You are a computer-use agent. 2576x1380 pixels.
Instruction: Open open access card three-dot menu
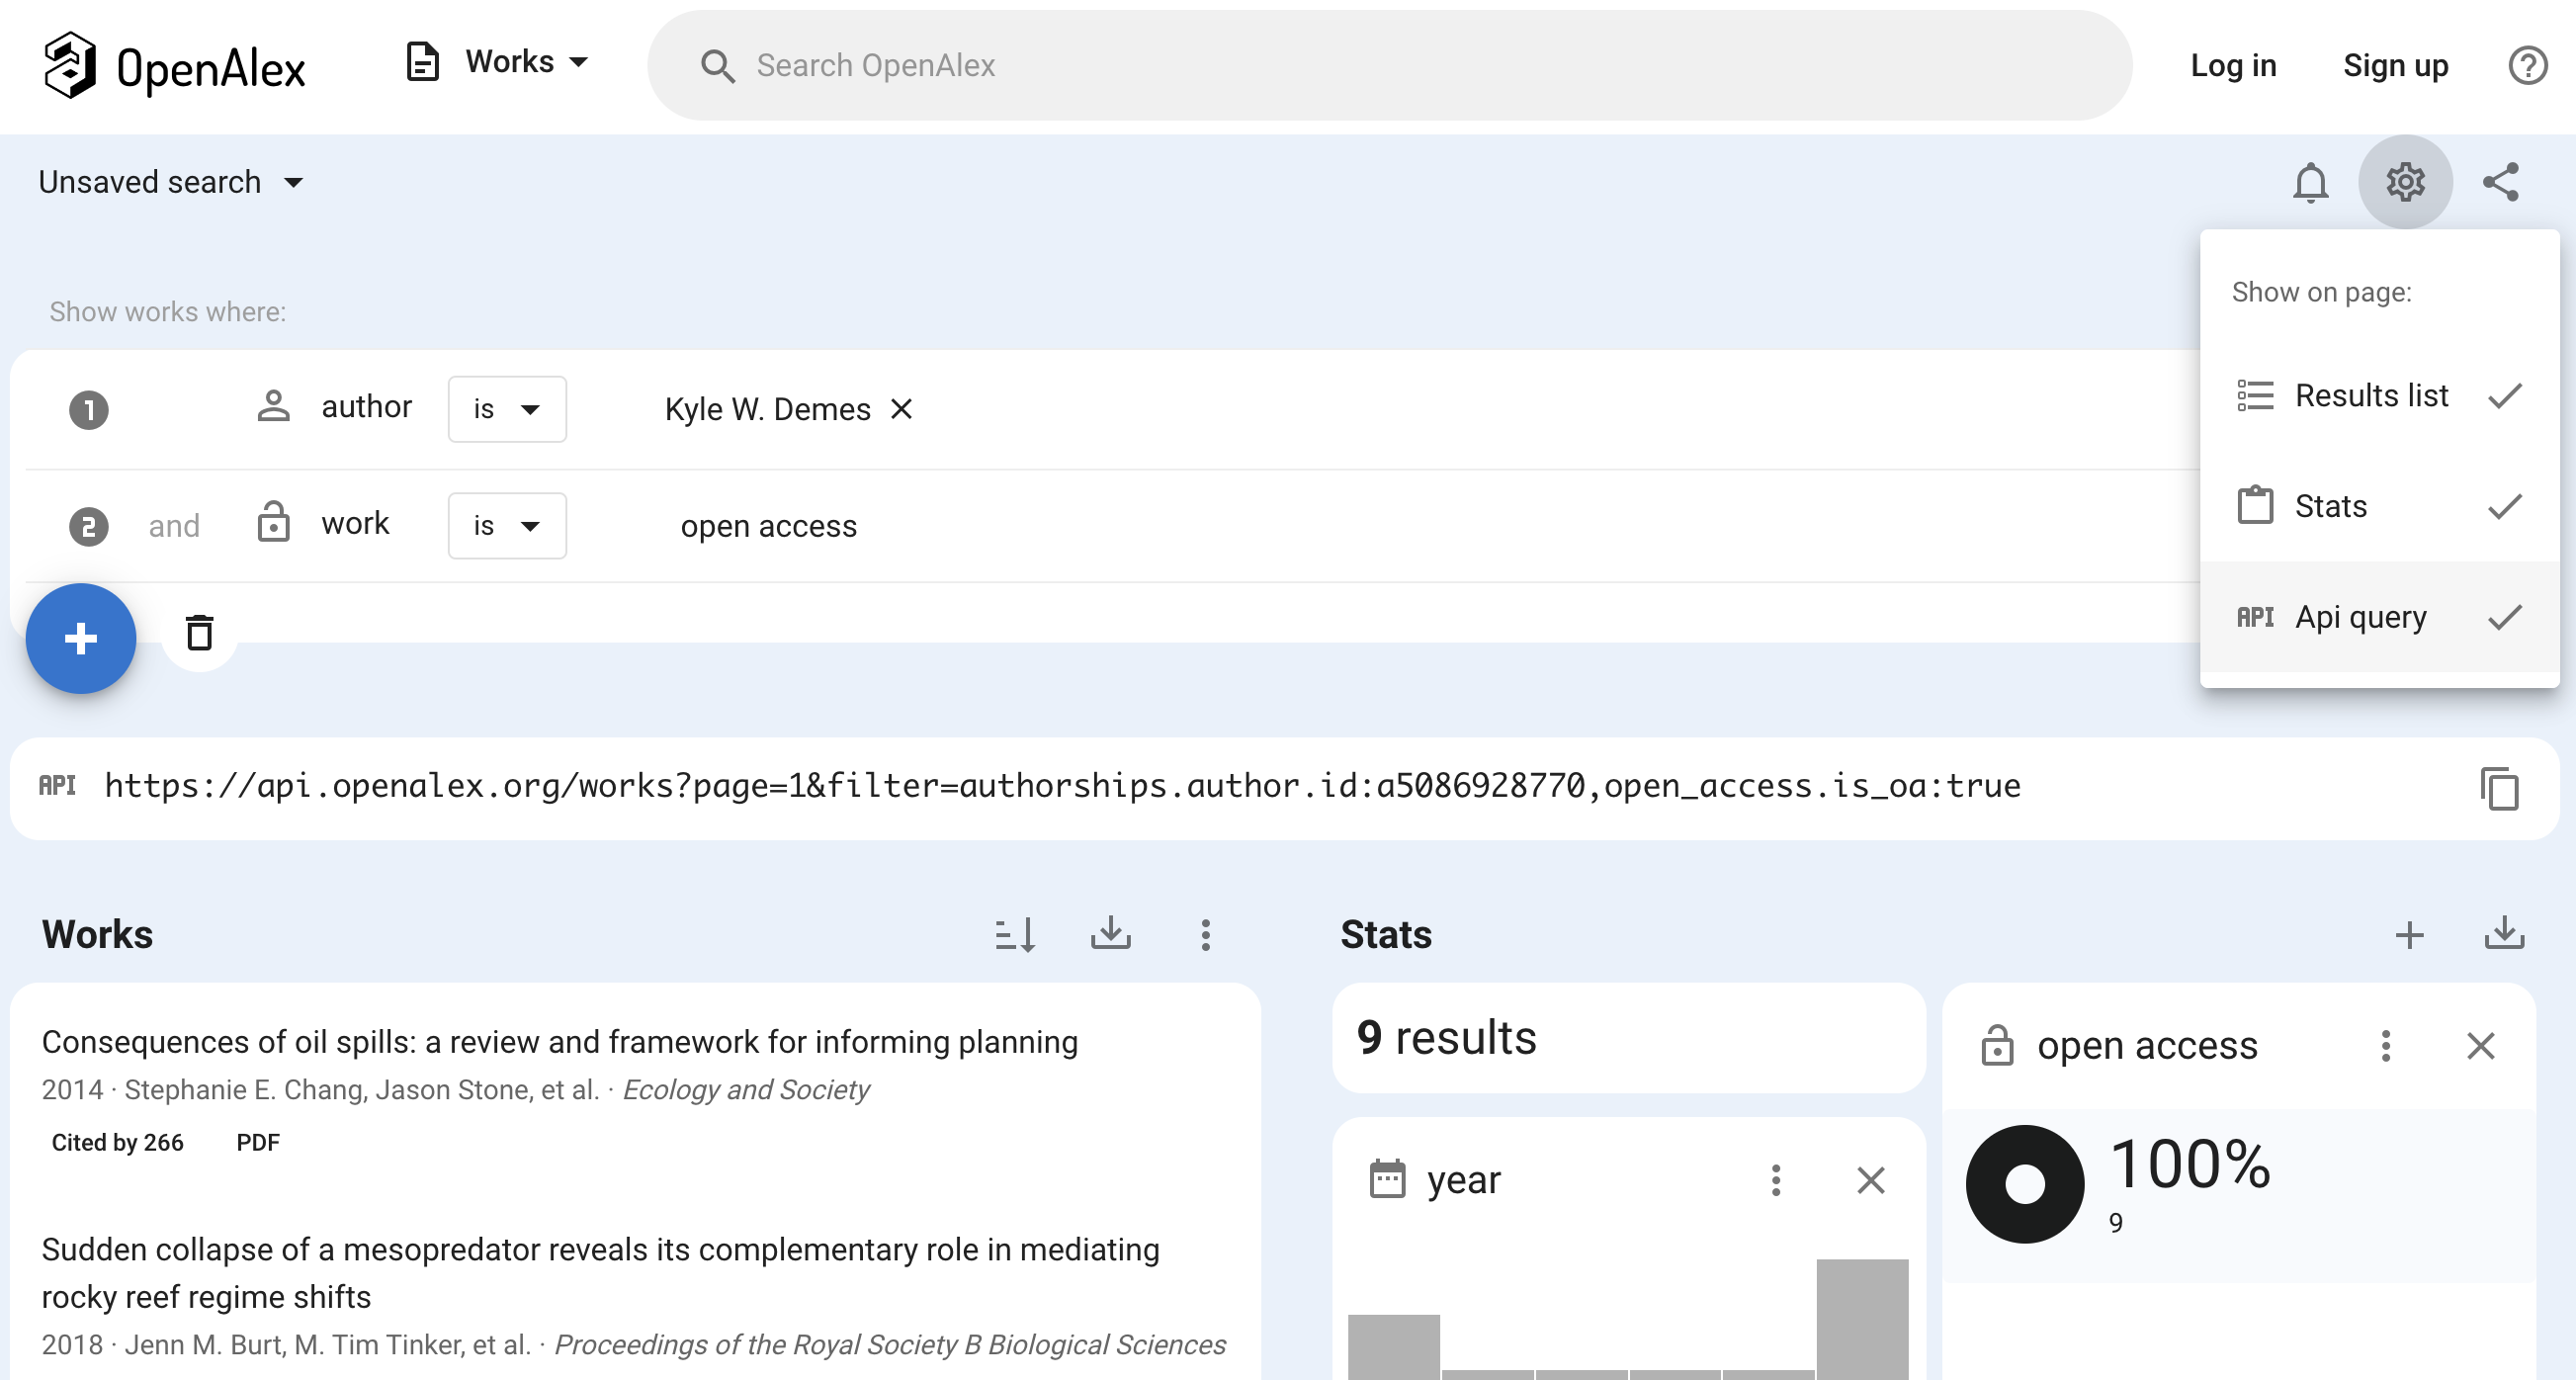pos(2385,1046)
